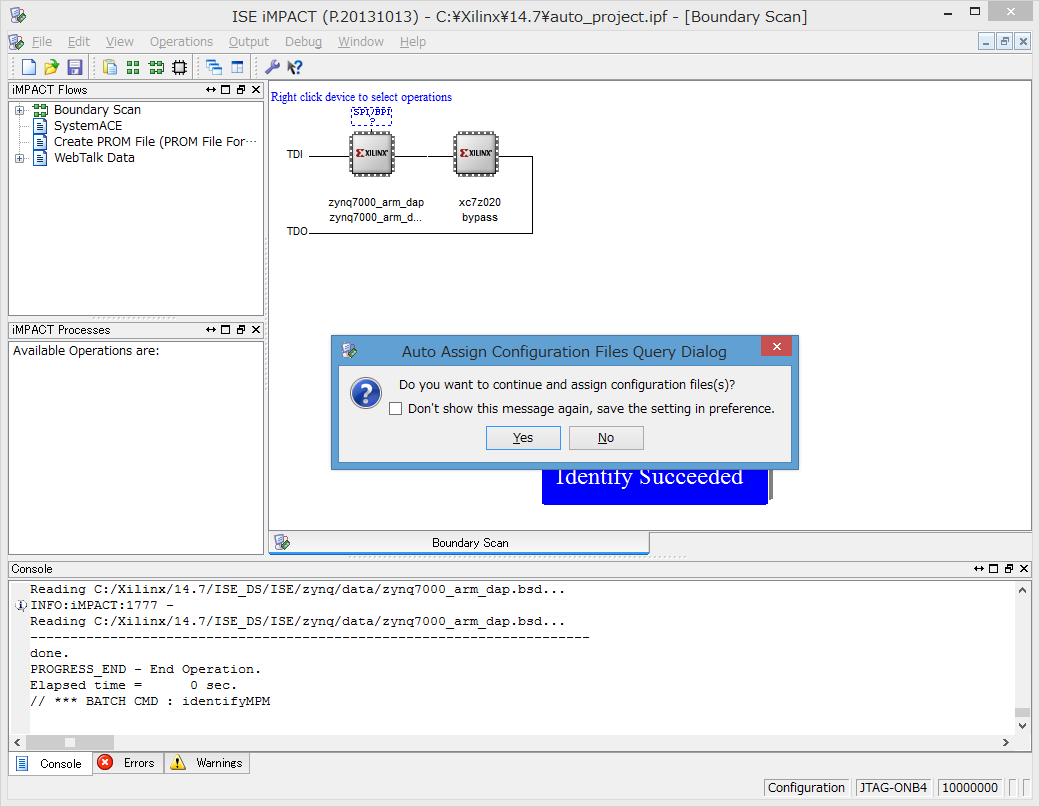Click No in the query dialog
The width and height of the screenshot is (1040, 807).
point(606,438)
